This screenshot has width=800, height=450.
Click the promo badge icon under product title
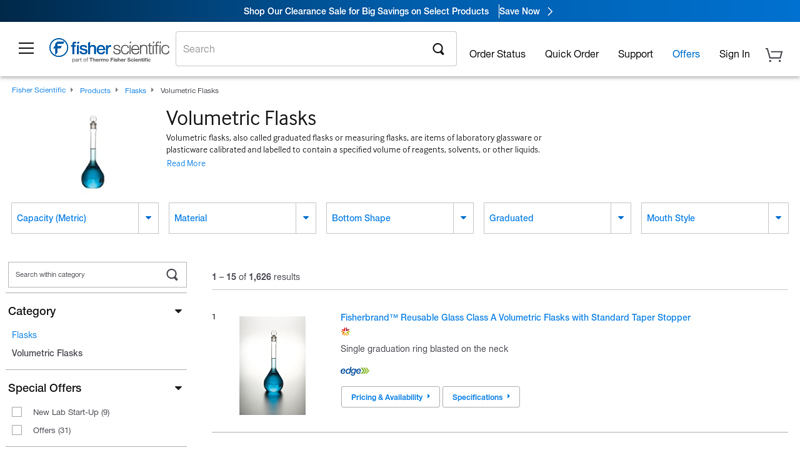(345, 332)
